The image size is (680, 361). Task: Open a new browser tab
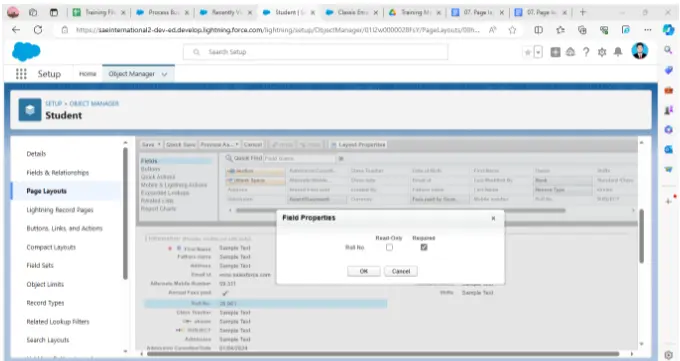583,12
